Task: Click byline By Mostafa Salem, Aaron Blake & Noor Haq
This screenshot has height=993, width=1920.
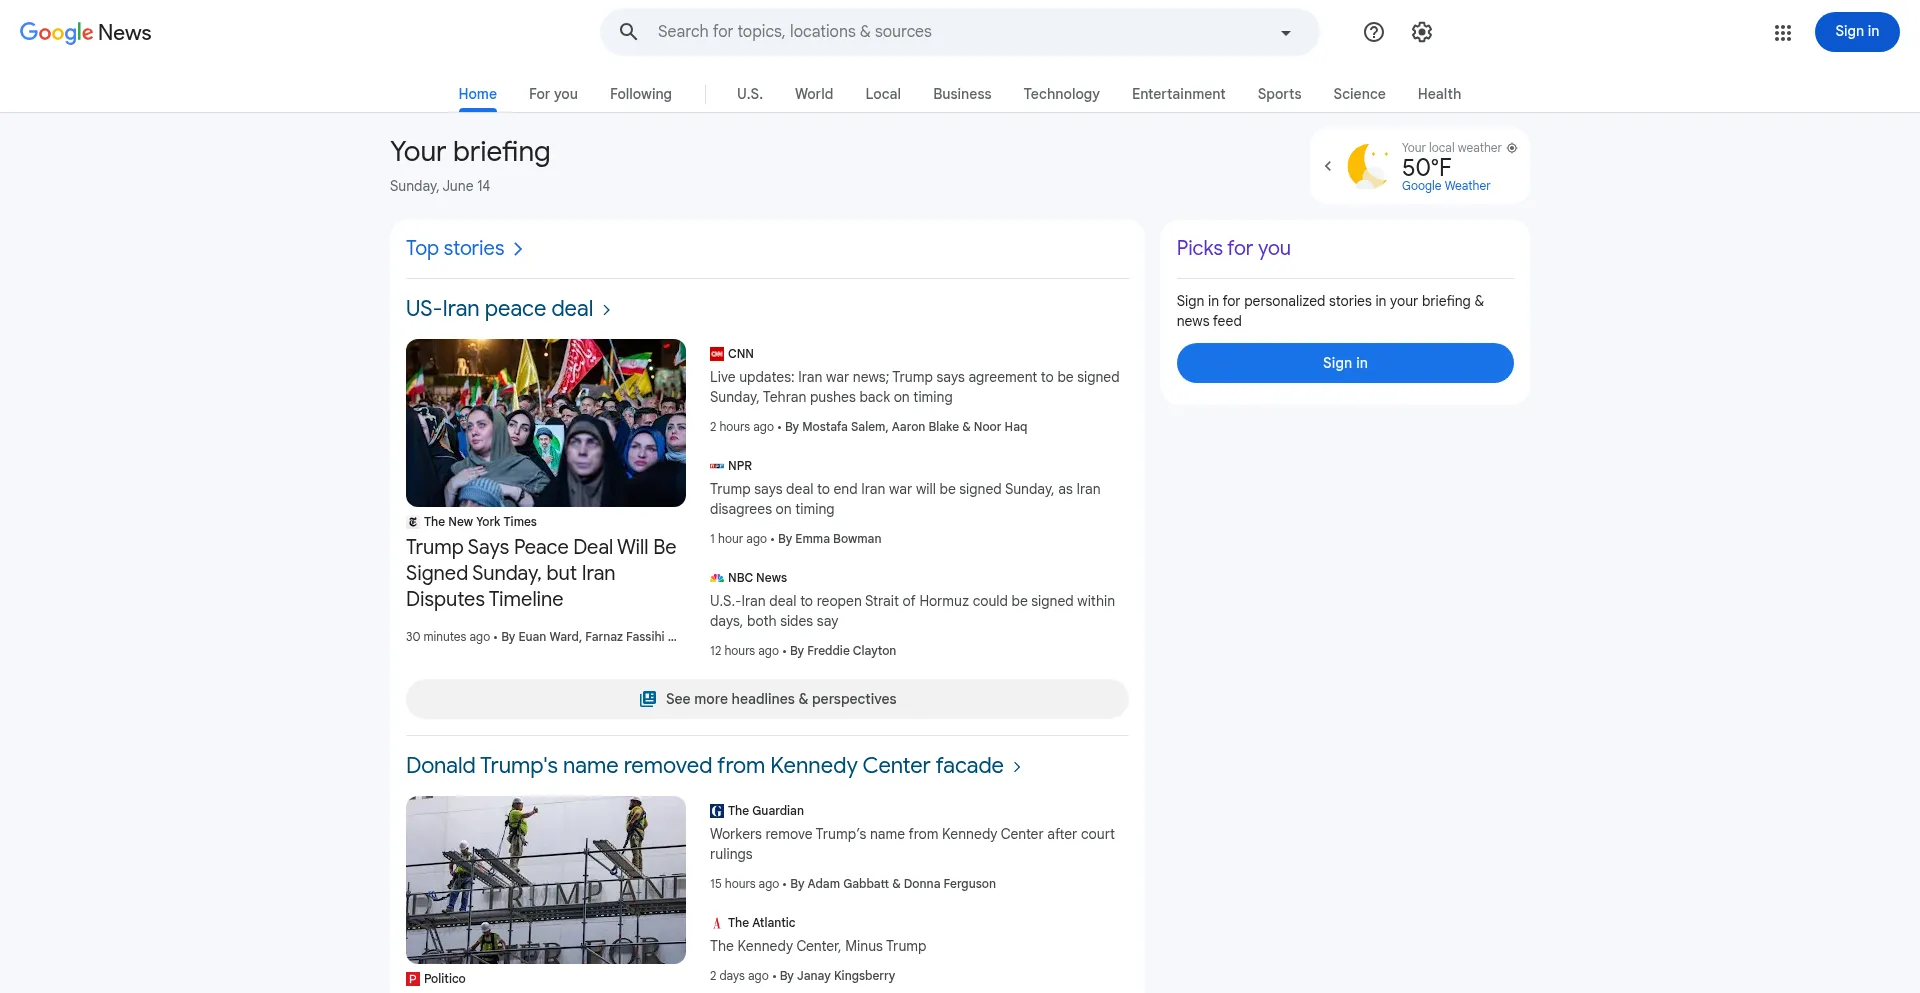Action: click(906, 427)
